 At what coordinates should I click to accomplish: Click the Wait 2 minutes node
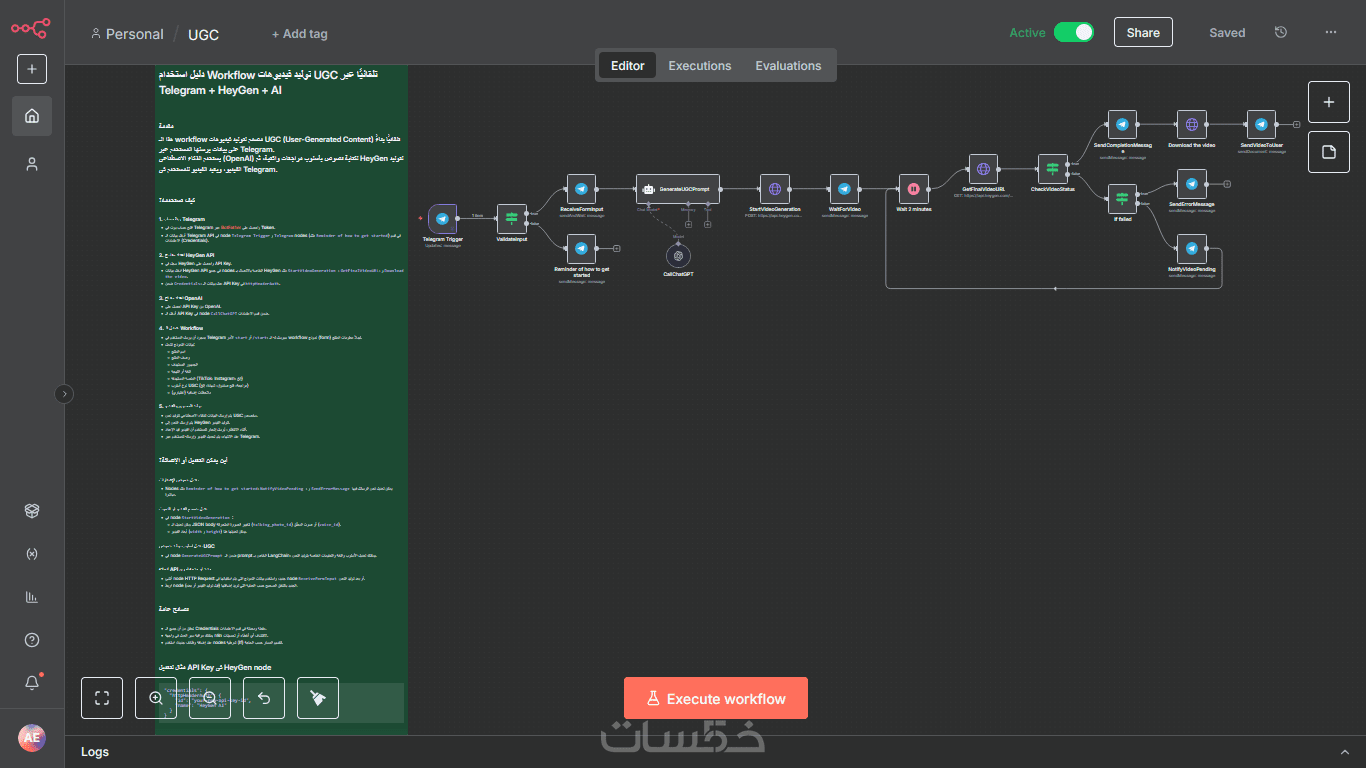point(913,189)
